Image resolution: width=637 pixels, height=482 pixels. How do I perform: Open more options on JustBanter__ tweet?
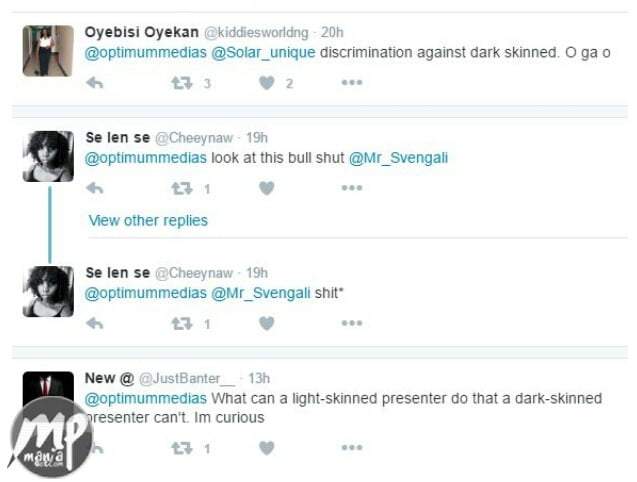point(352,447)
